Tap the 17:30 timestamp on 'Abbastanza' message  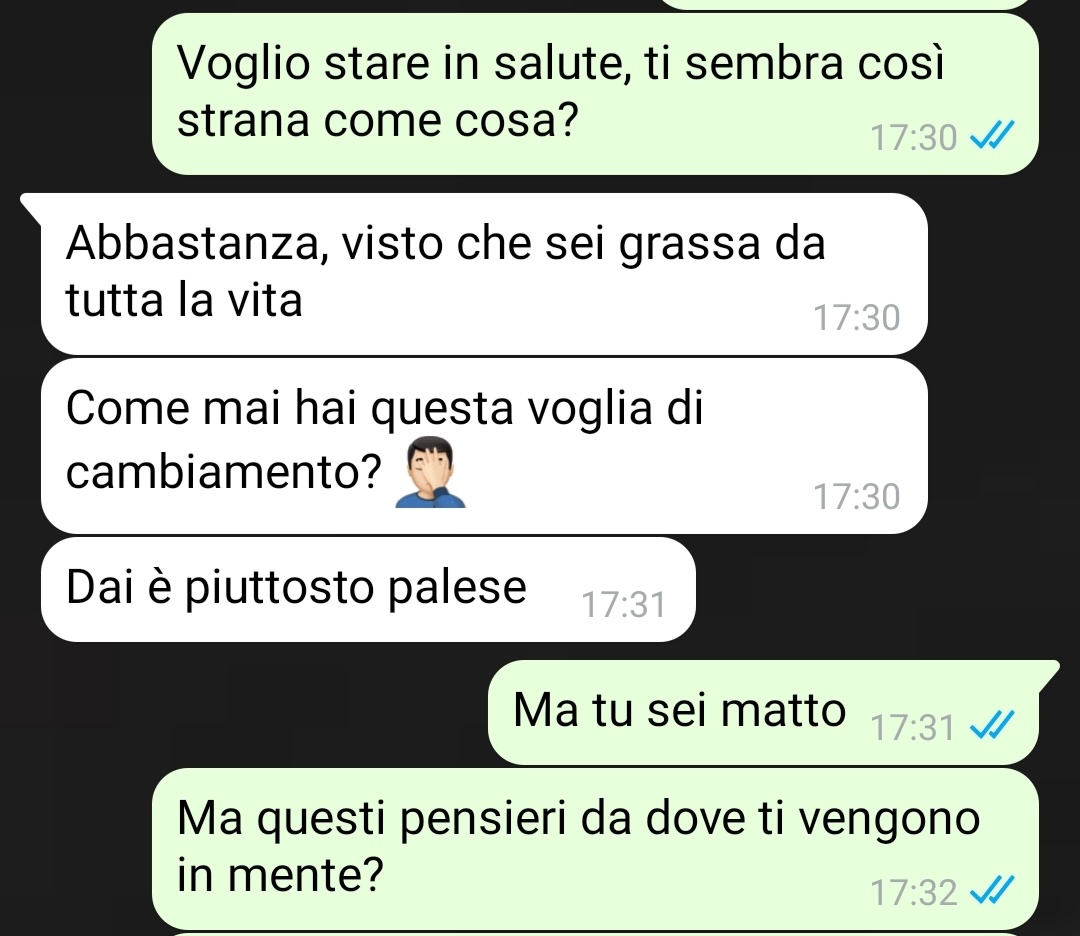[857, 318]
